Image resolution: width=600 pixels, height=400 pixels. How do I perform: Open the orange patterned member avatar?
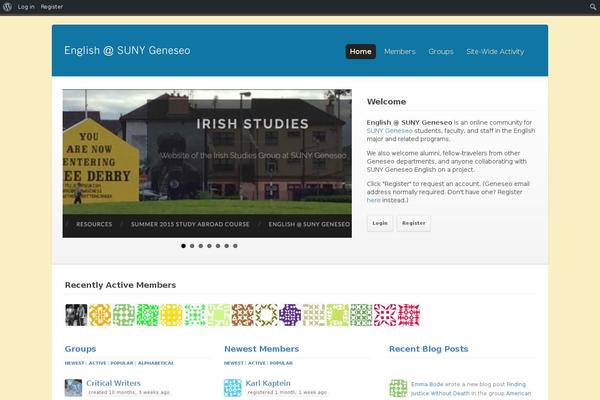(x=100, y=315)
